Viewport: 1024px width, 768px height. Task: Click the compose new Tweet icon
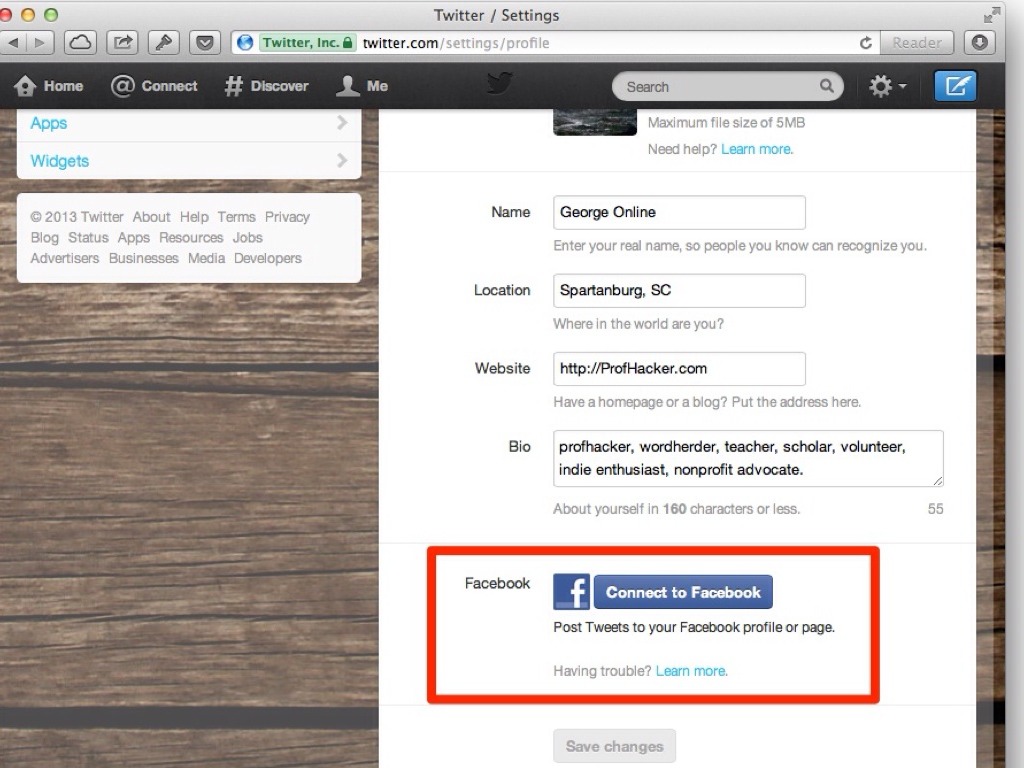click(x=955, y=86)
